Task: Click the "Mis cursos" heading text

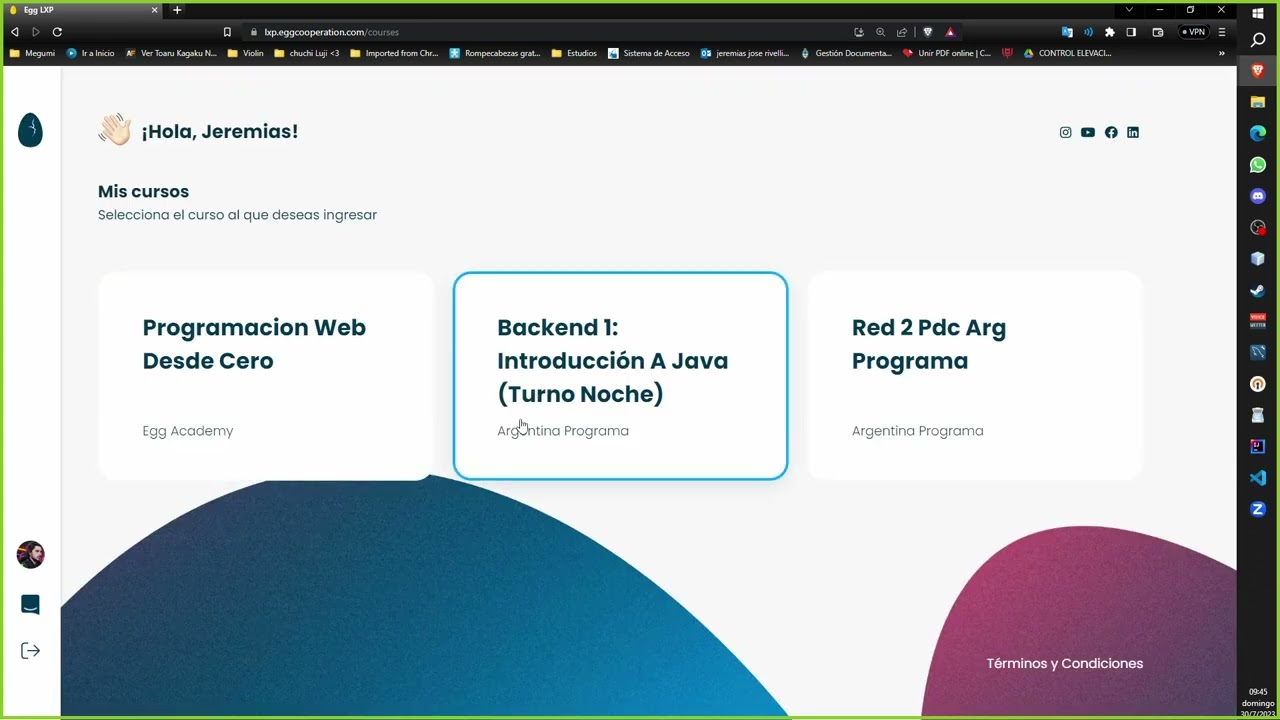Action: coord(143,191)
